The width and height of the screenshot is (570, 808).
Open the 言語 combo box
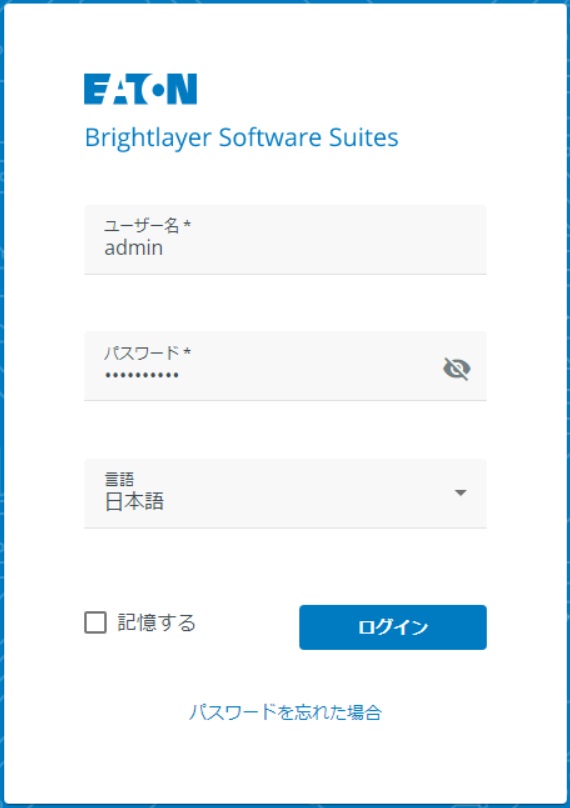coord(285,494)
